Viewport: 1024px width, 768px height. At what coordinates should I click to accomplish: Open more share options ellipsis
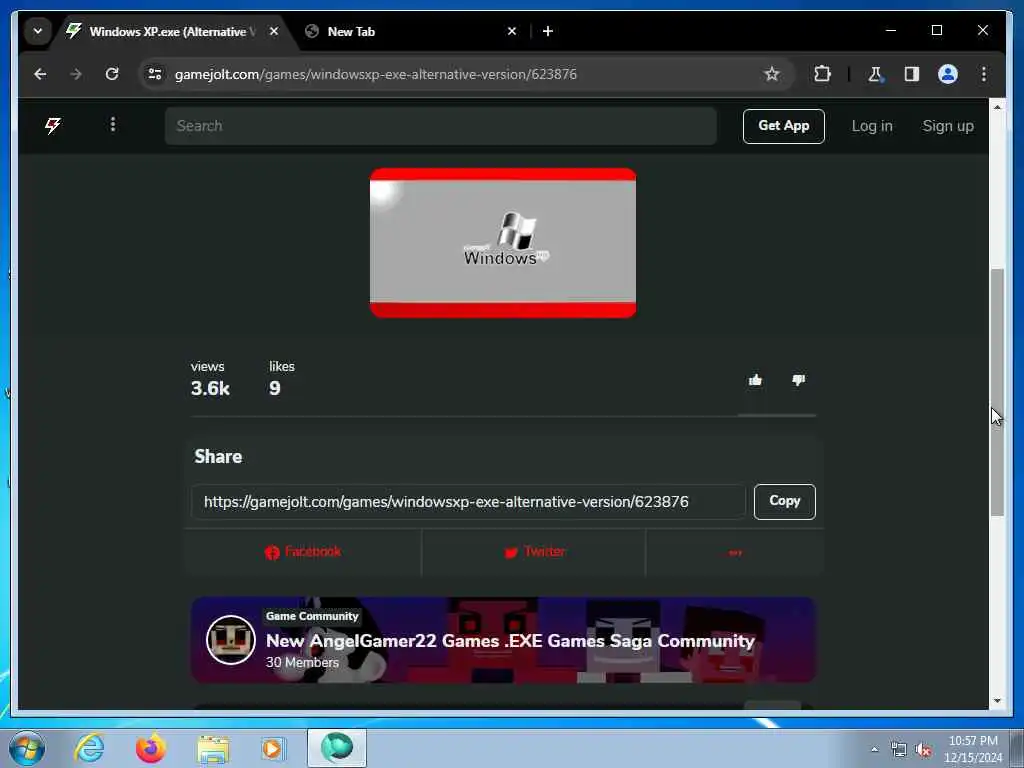(735, 552)
